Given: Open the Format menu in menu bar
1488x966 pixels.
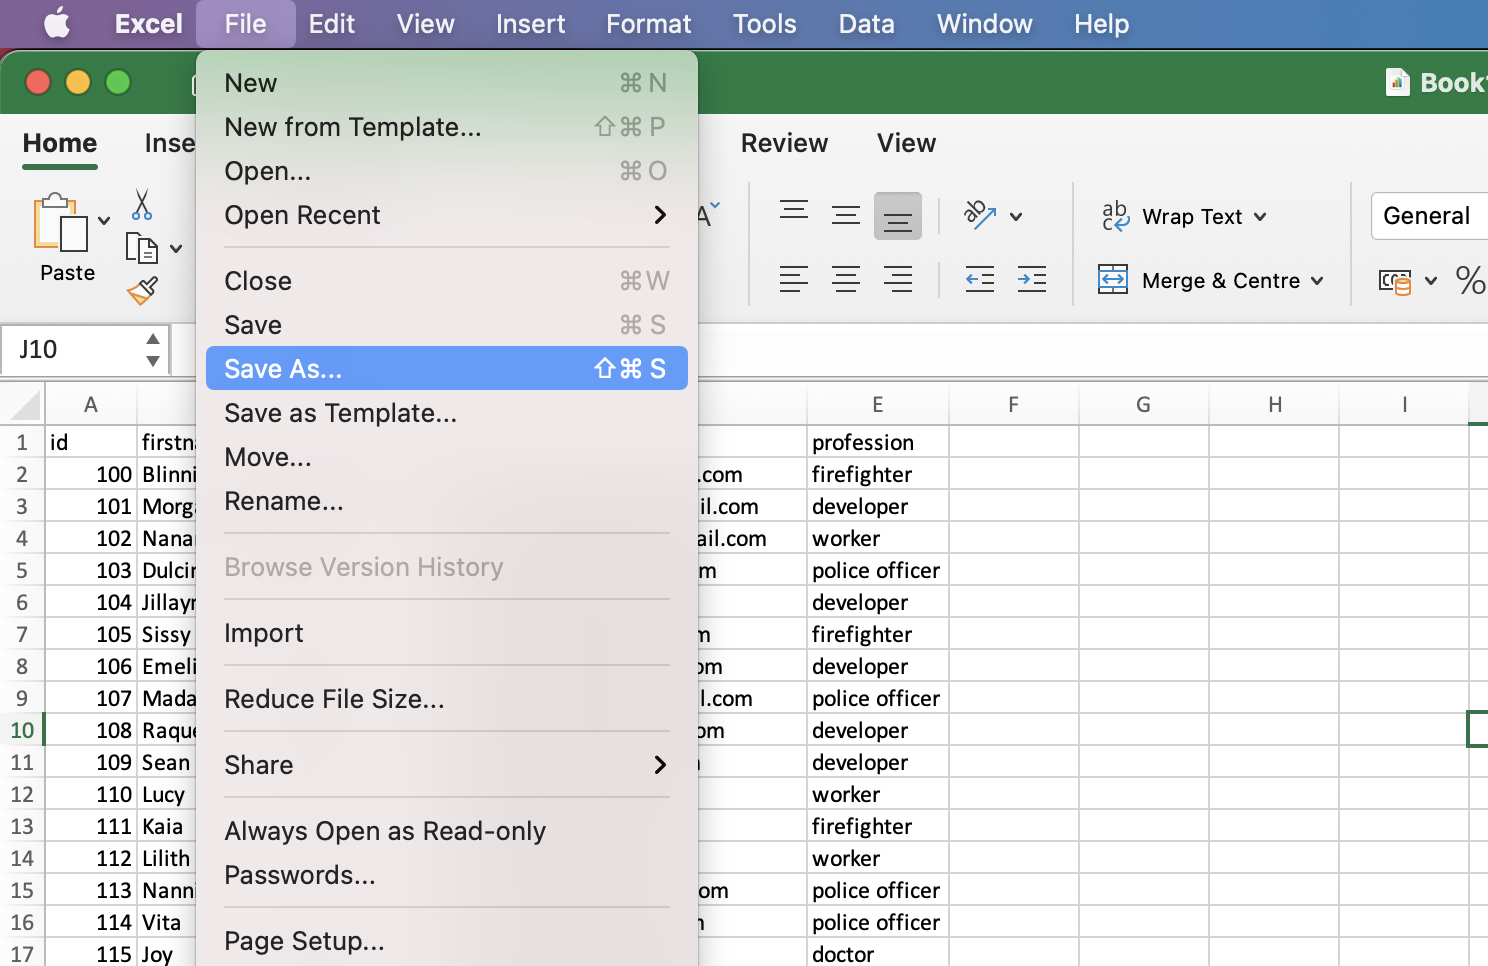Looking at the screenshot, I should point(648,24).
